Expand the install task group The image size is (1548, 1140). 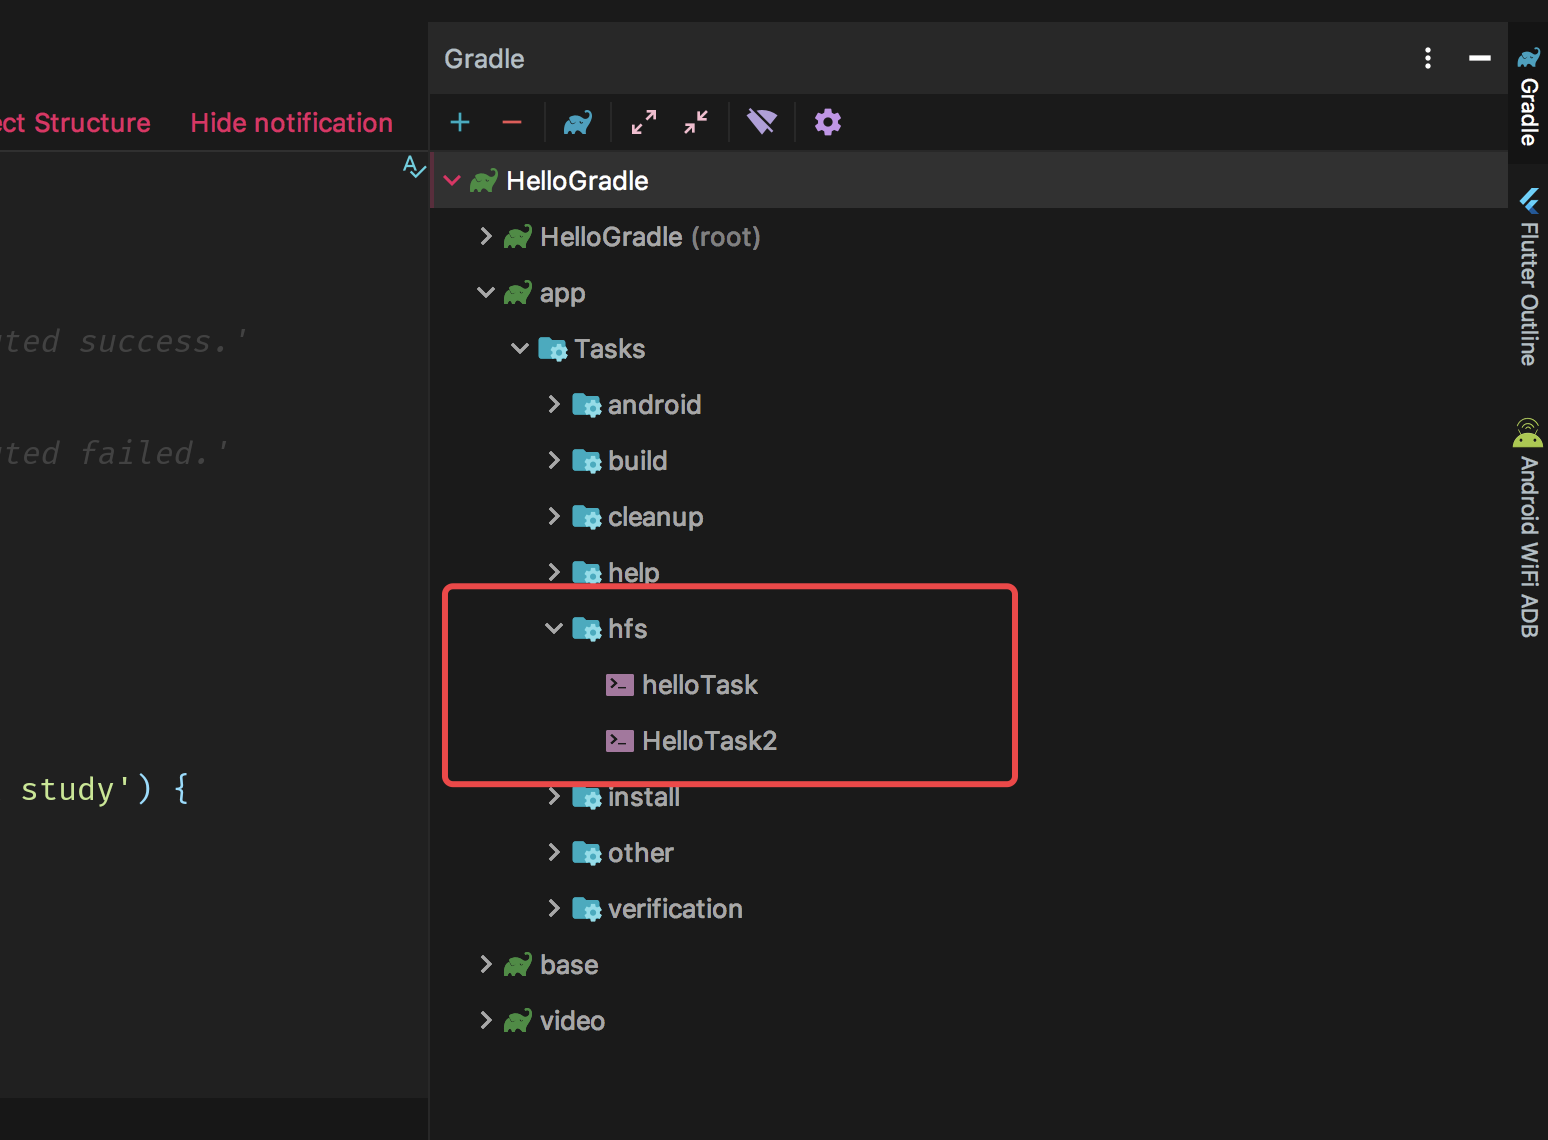tap(554, 797)
